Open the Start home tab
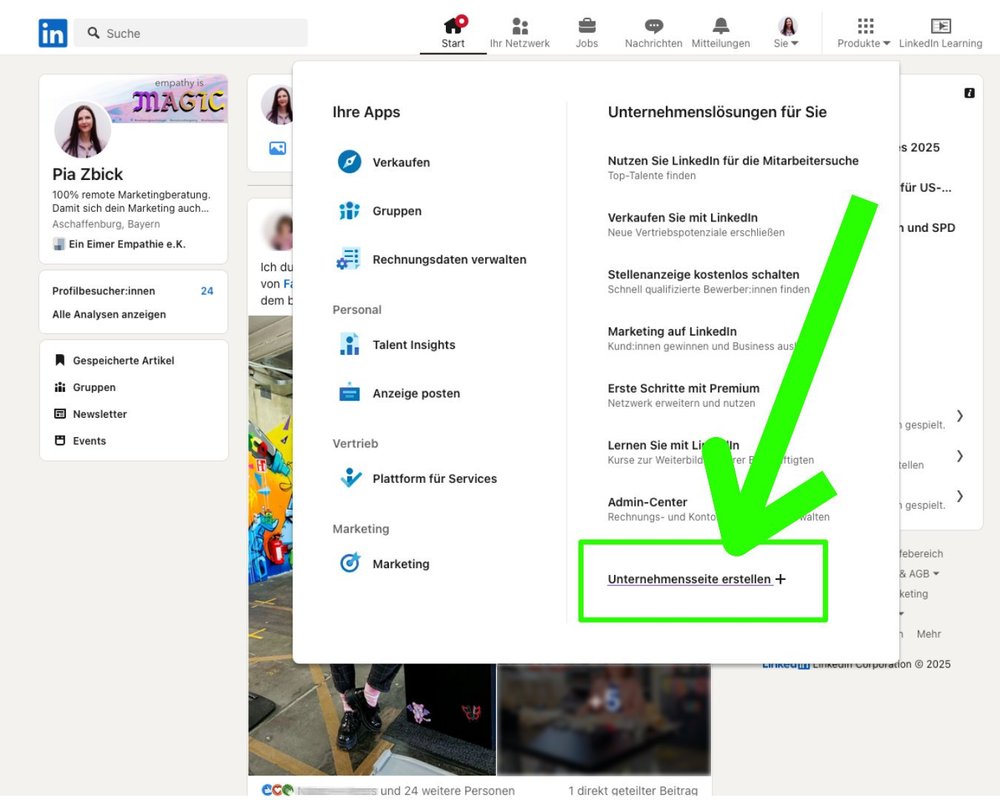Image resolution: width=1000 pixels, height=800 pixels. [453, 33]
